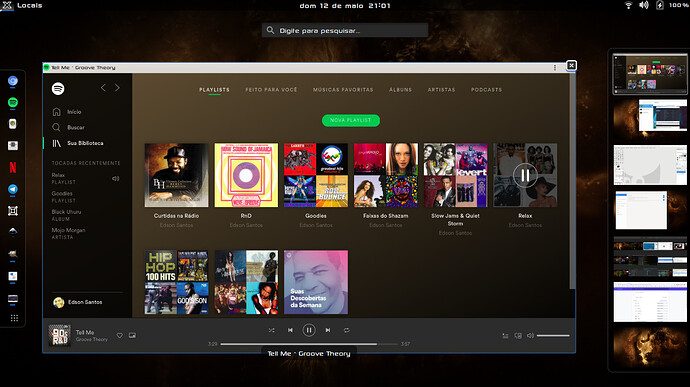This screenshot has width=690, height=387.
Task: Navigate forward with the right chevron
Action: [x=117, y=88]
